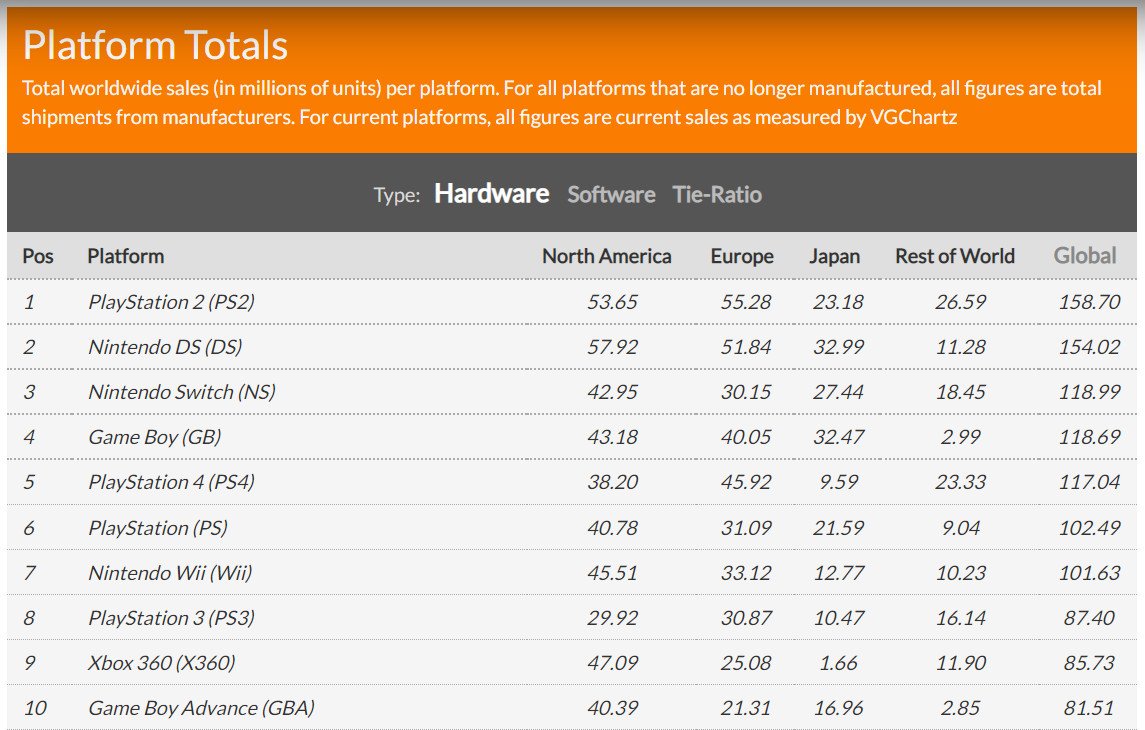Sort table by Global column header
The height and width of the screenshot is (730, 1145).
1084,256
